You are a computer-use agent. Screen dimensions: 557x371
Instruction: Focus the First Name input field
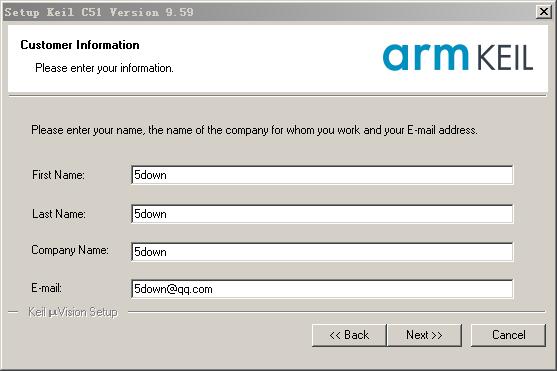pyautogui.click(x=322, y=175)
